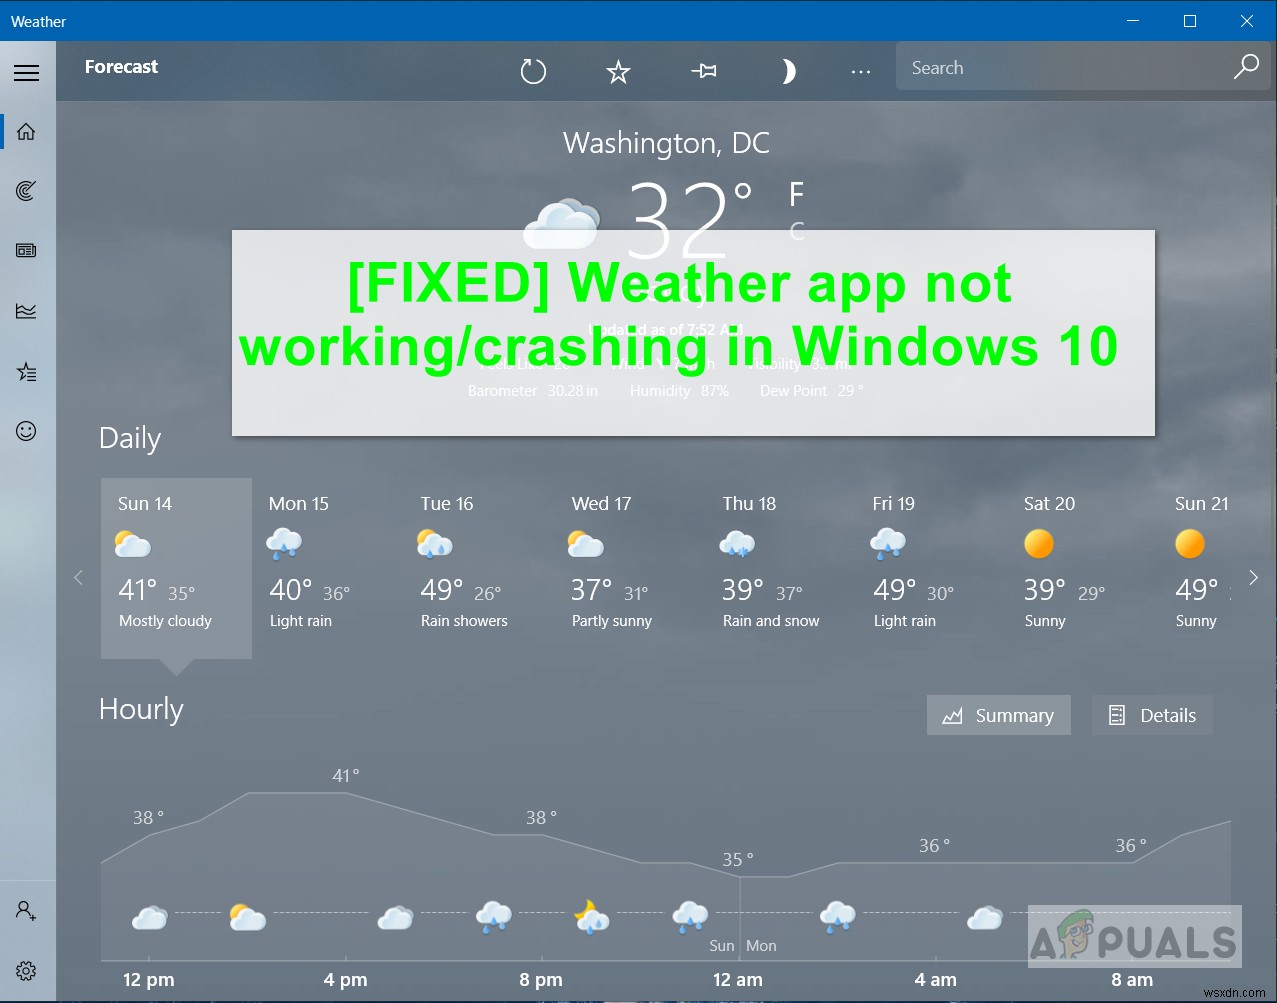
Task: Click the Daily section heading
Action: [130, 438]
